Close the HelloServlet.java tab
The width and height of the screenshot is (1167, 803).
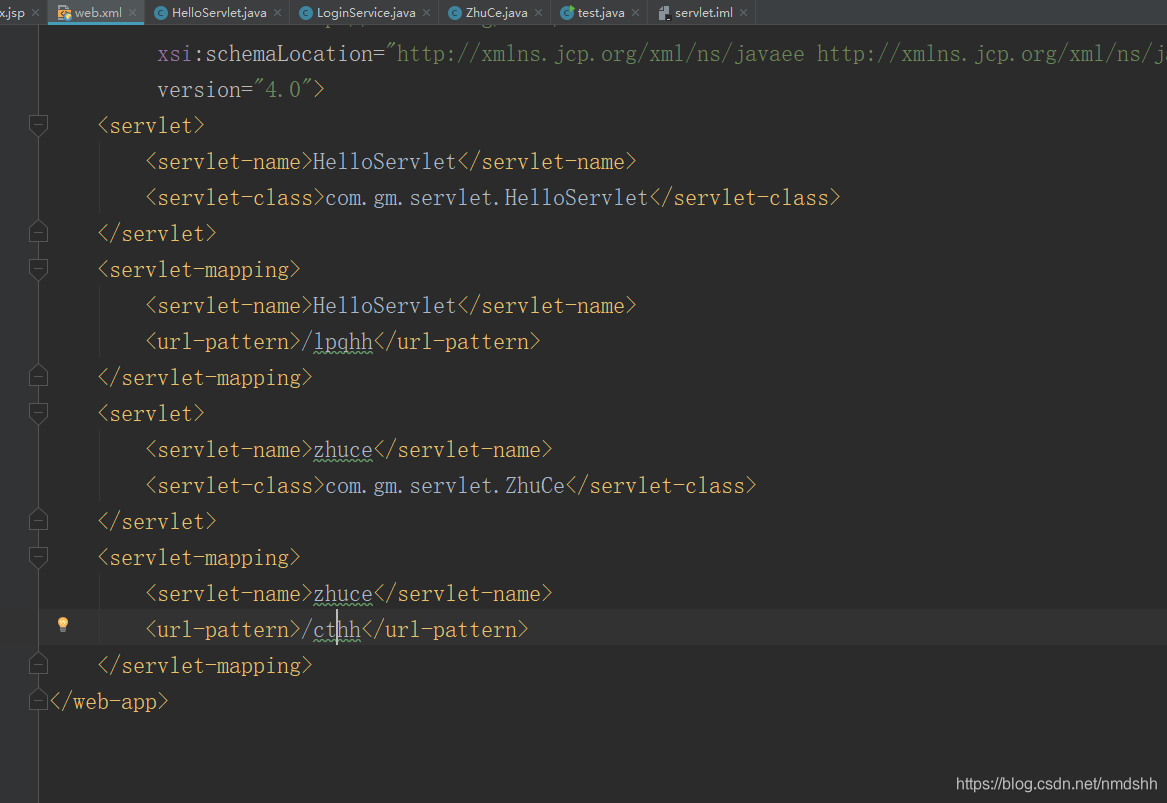point(278,13)
